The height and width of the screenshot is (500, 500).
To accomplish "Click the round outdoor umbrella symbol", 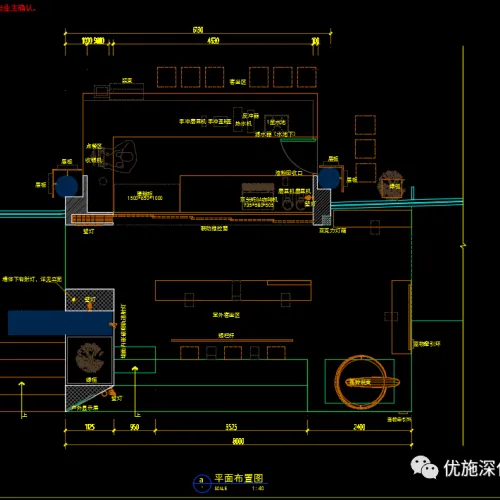I will (362, 382).
